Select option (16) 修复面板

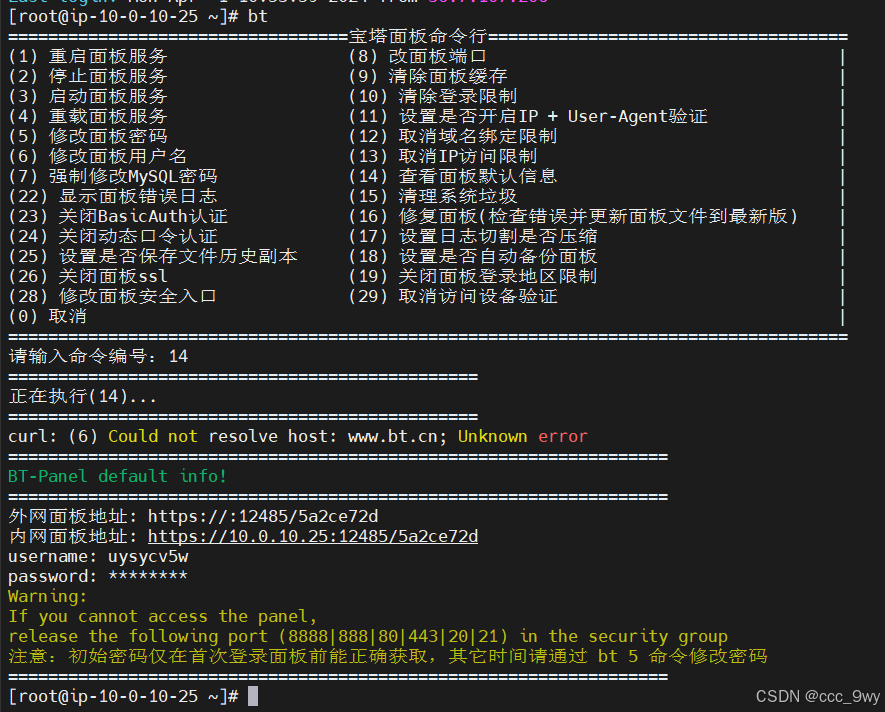[573, 216]
